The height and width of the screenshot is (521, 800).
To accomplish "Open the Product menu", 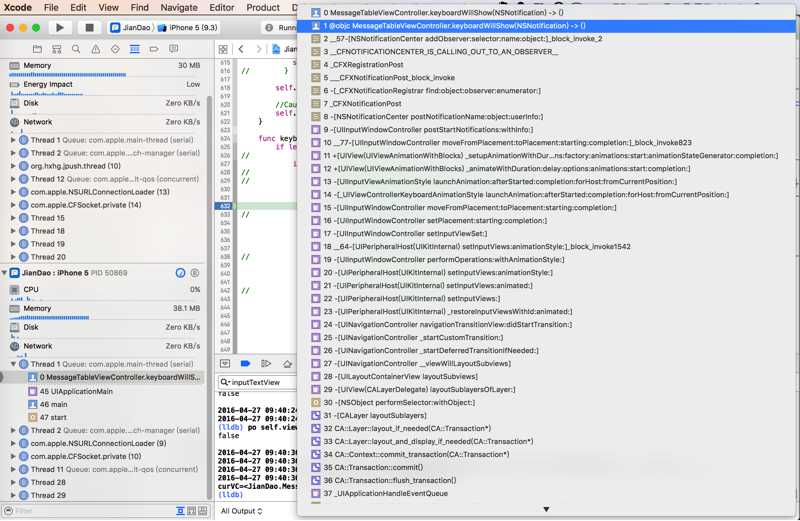I will coord(263,8).
